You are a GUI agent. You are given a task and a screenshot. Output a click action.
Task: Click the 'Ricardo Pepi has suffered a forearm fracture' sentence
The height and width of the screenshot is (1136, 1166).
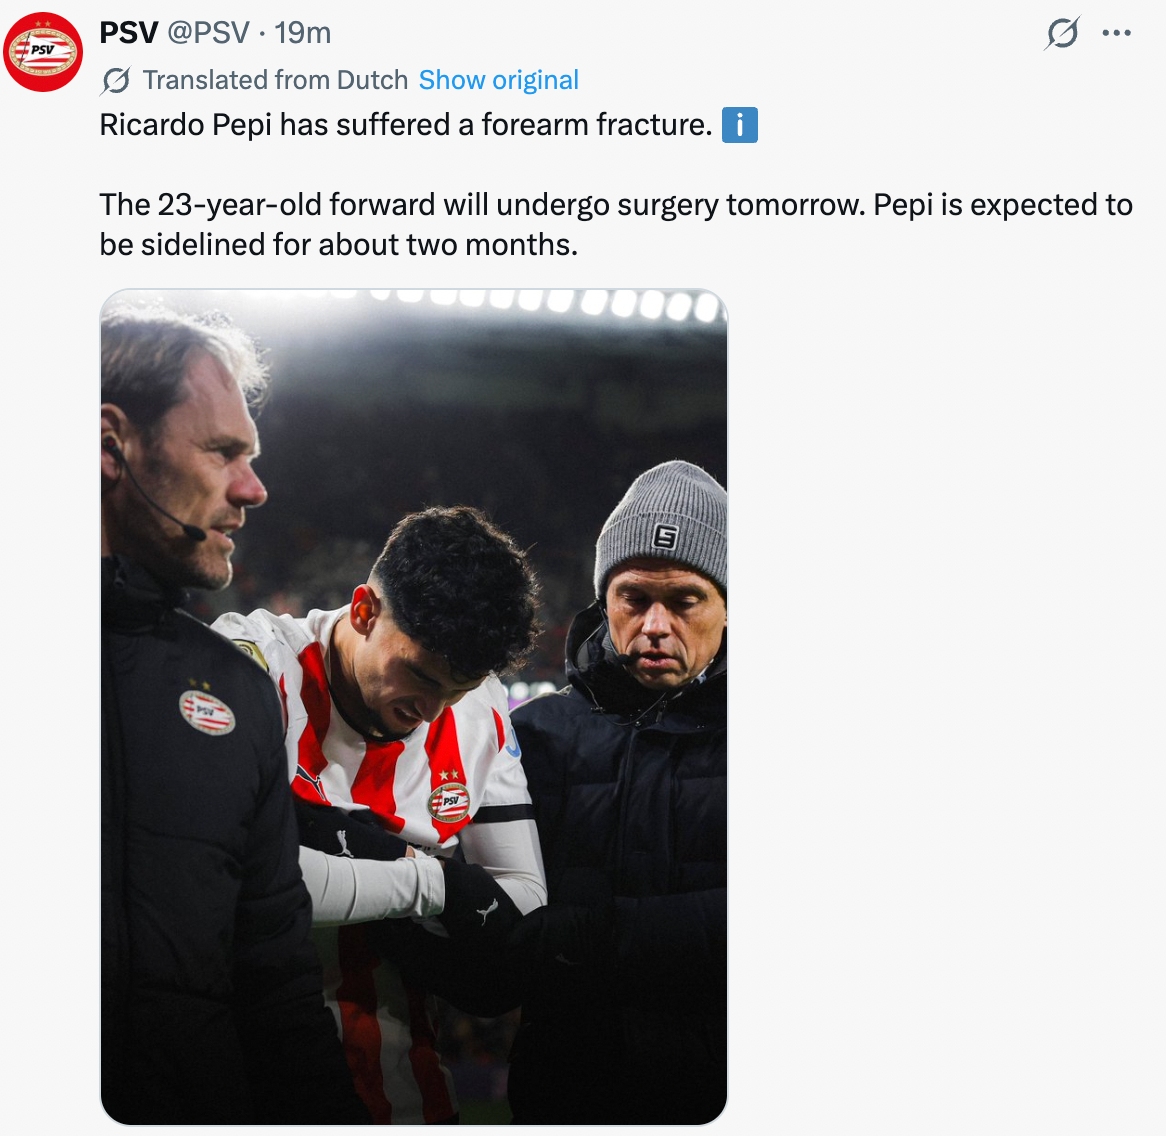[405, 125]
